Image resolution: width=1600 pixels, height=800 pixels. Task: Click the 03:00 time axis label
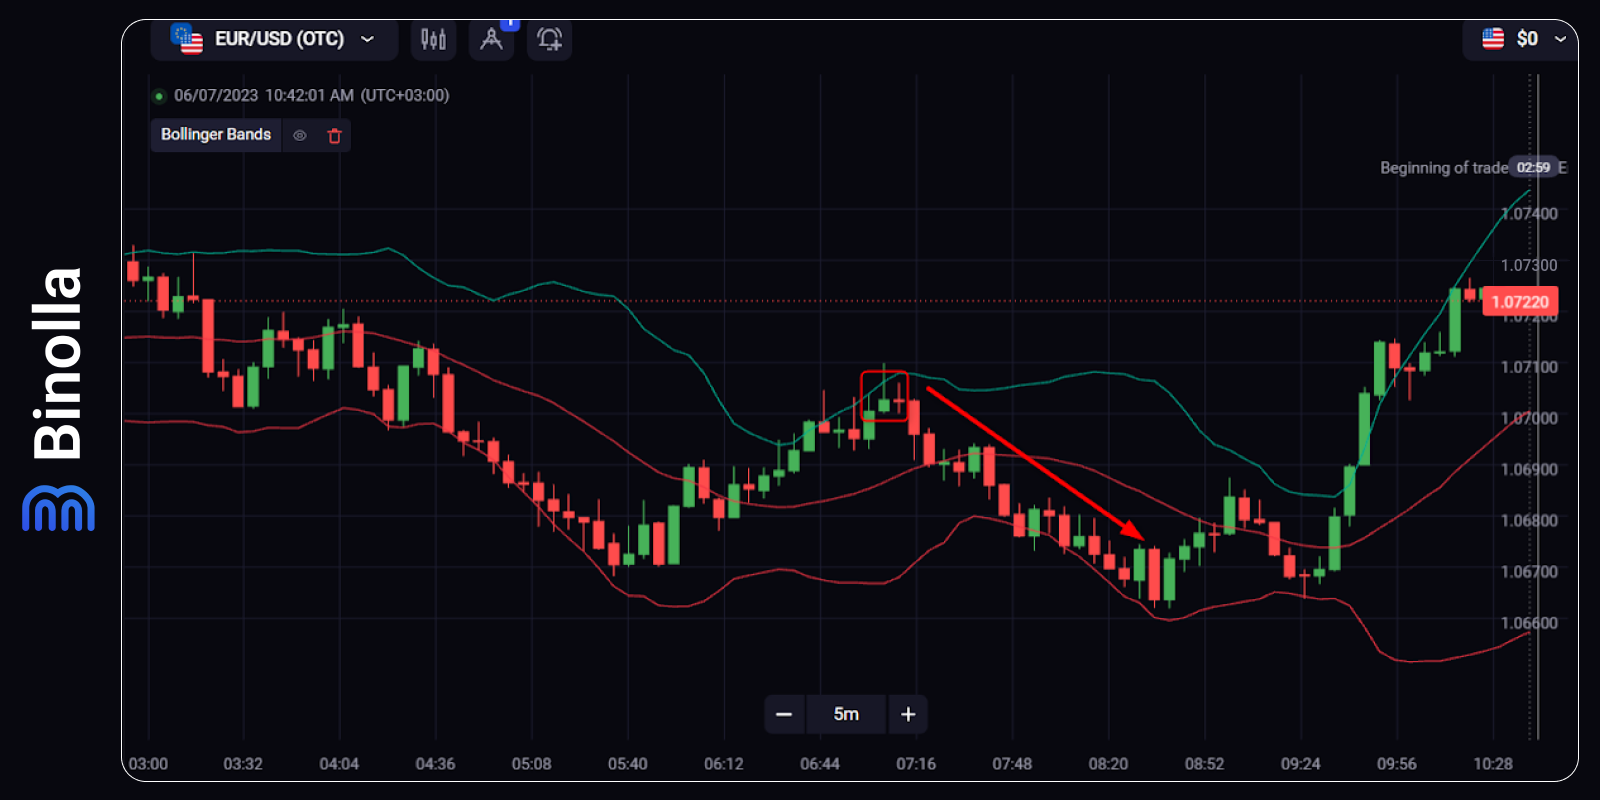148,764
